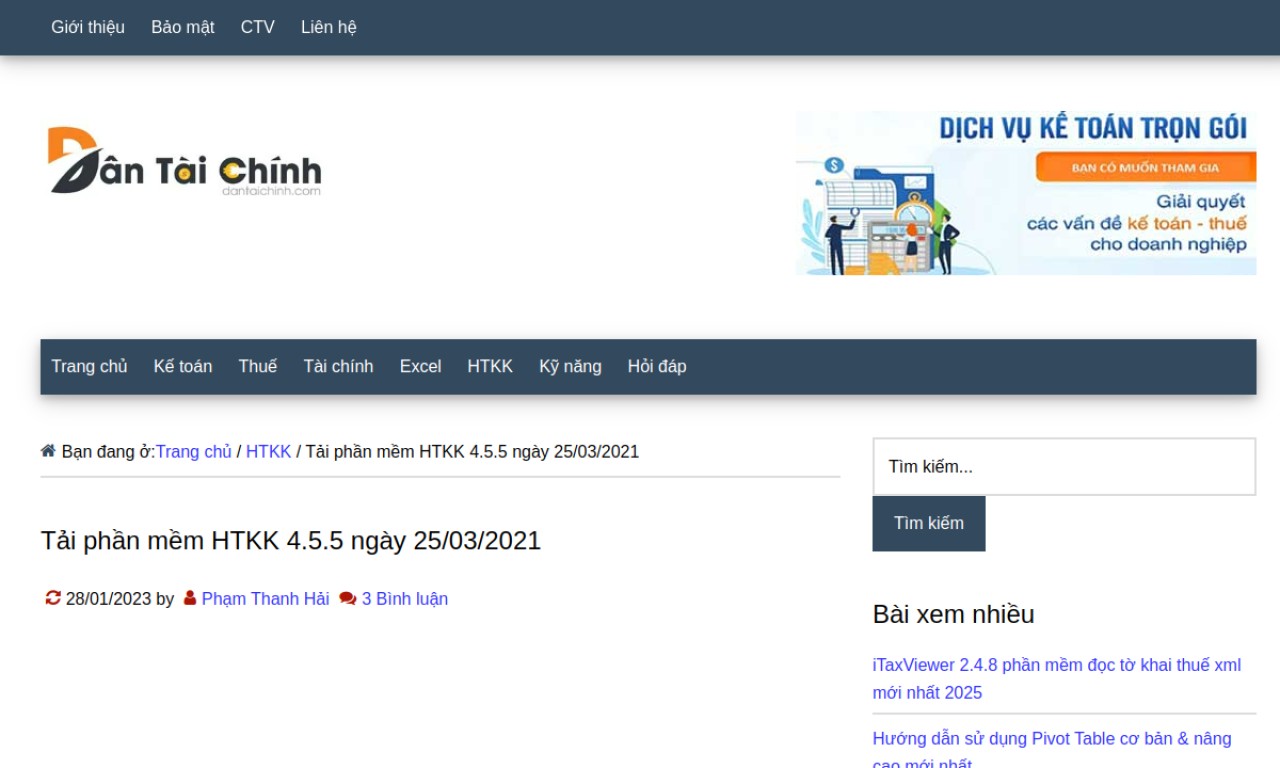Open the HTKK navigation item
1280x768 pixels.
(x=490, y=366)
